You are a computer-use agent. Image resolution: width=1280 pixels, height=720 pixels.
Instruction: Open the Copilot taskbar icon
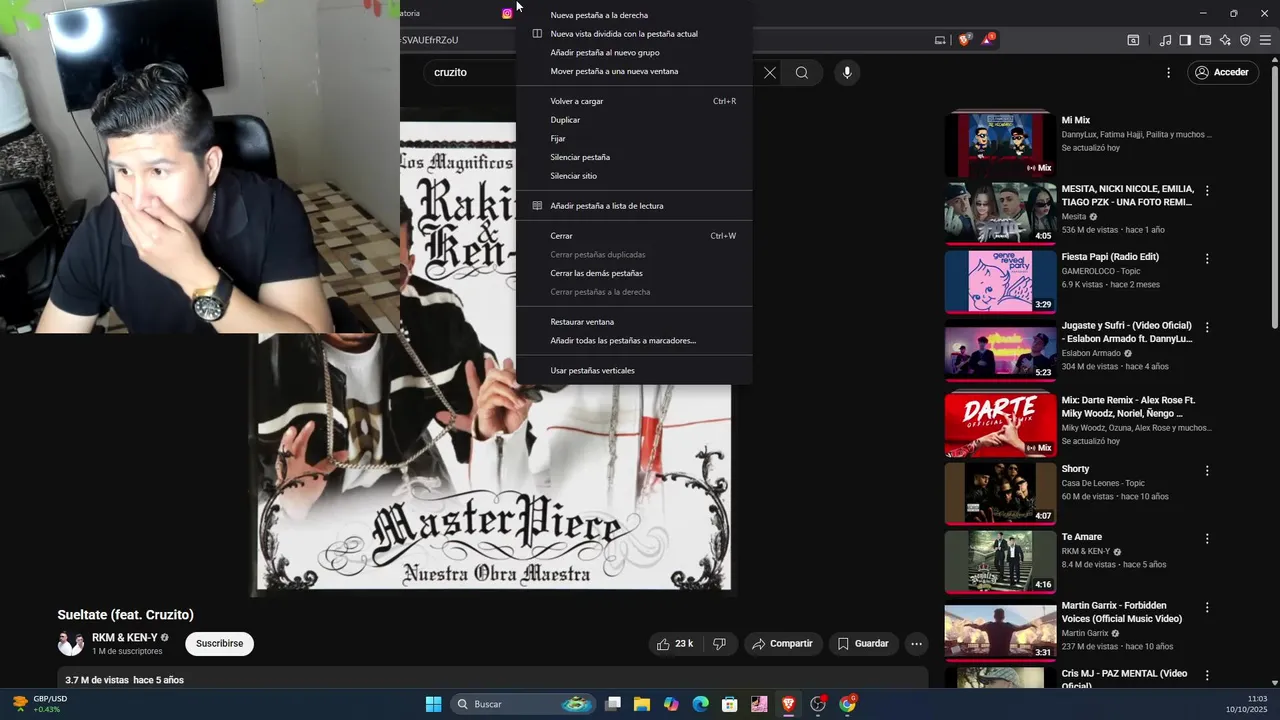point(671,704)
